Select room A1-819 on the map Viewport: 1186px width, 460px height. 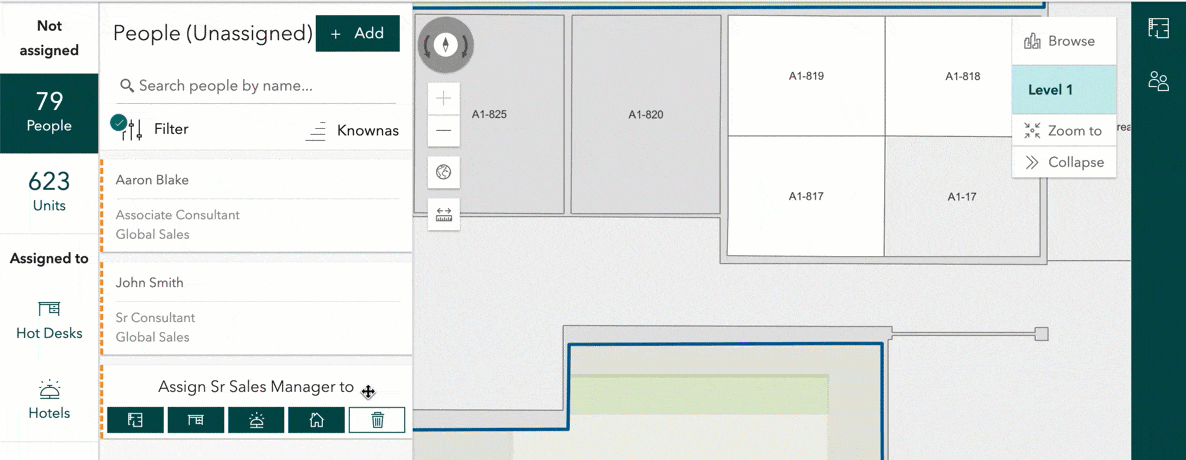(x=806, y=76)
